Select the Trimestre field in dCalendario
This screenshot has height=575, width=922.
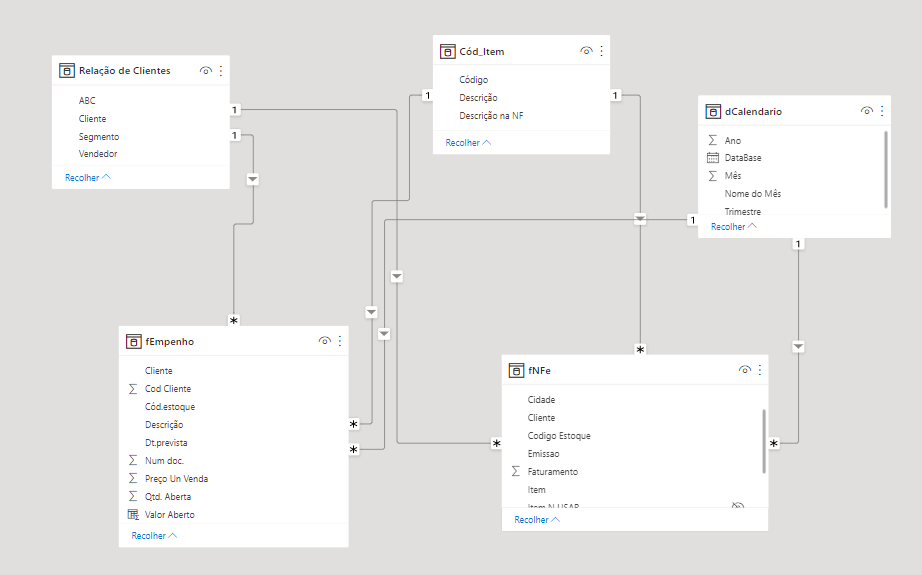click(x=743, y=212)
